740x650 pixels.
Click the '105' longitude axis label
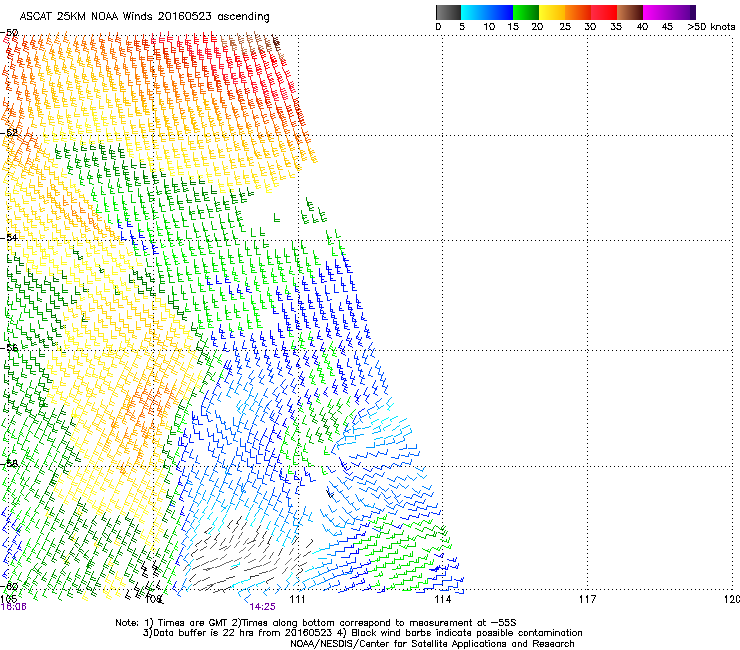tap(9, 599)
